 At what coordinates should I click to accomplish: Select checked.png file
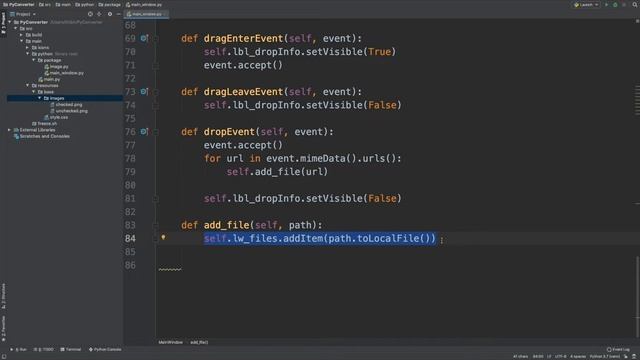tap(66, 104)
